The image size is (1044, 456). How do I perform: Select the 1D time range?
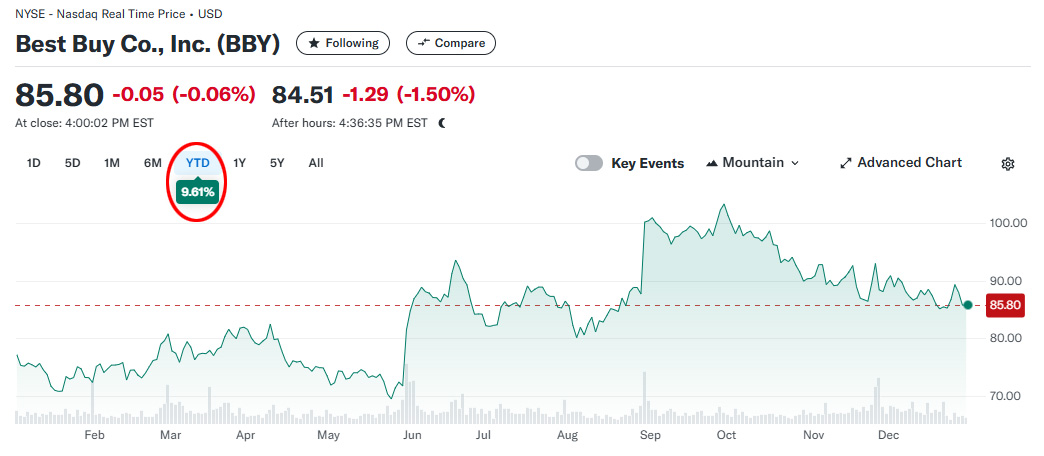coord(33,162)
